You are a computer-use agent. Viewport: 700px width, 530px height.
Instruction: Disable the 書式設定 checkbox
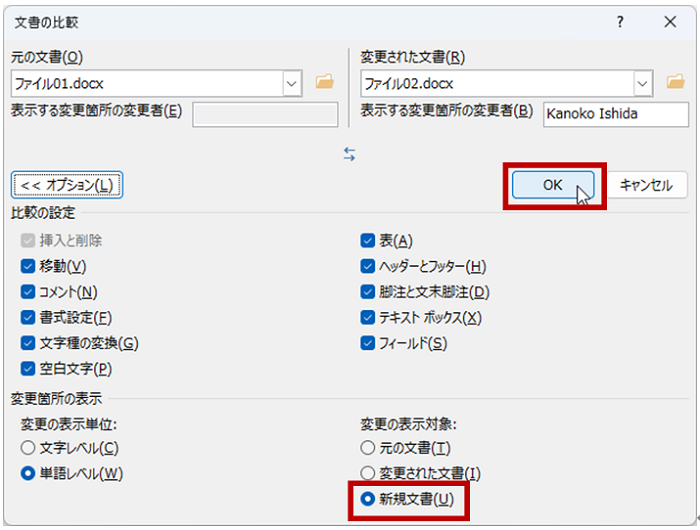[x=27, y=318]
